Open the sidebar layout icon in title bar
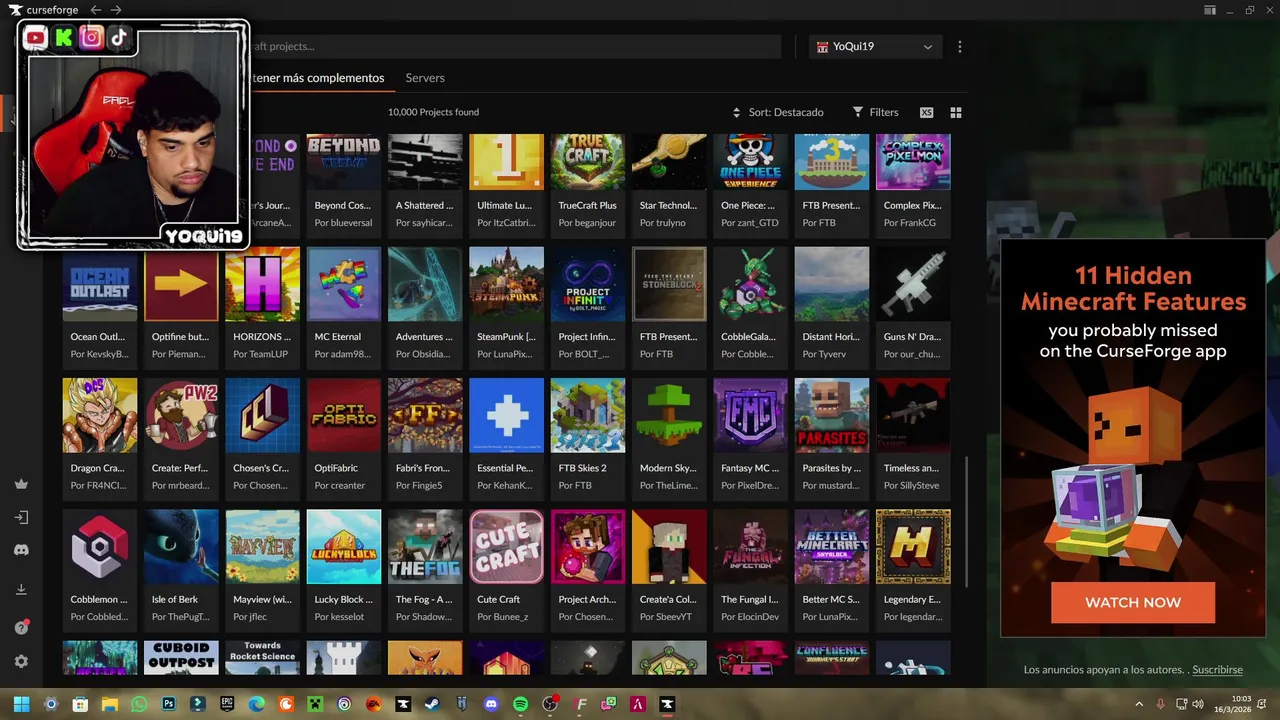Screen dimensions: 1280x720 (x=1210, y=10)
